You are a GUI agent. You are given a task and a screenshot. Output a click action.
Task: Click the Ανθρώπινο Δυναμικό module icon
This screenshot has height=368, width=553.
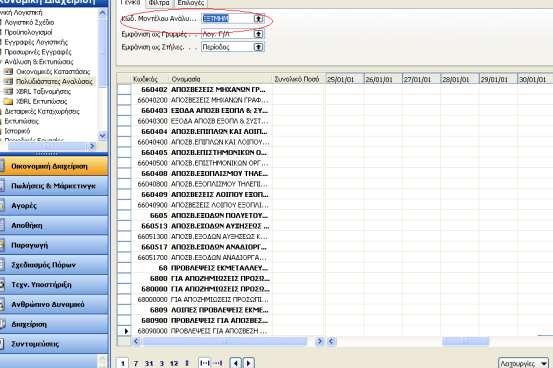[x=2, y=304]
